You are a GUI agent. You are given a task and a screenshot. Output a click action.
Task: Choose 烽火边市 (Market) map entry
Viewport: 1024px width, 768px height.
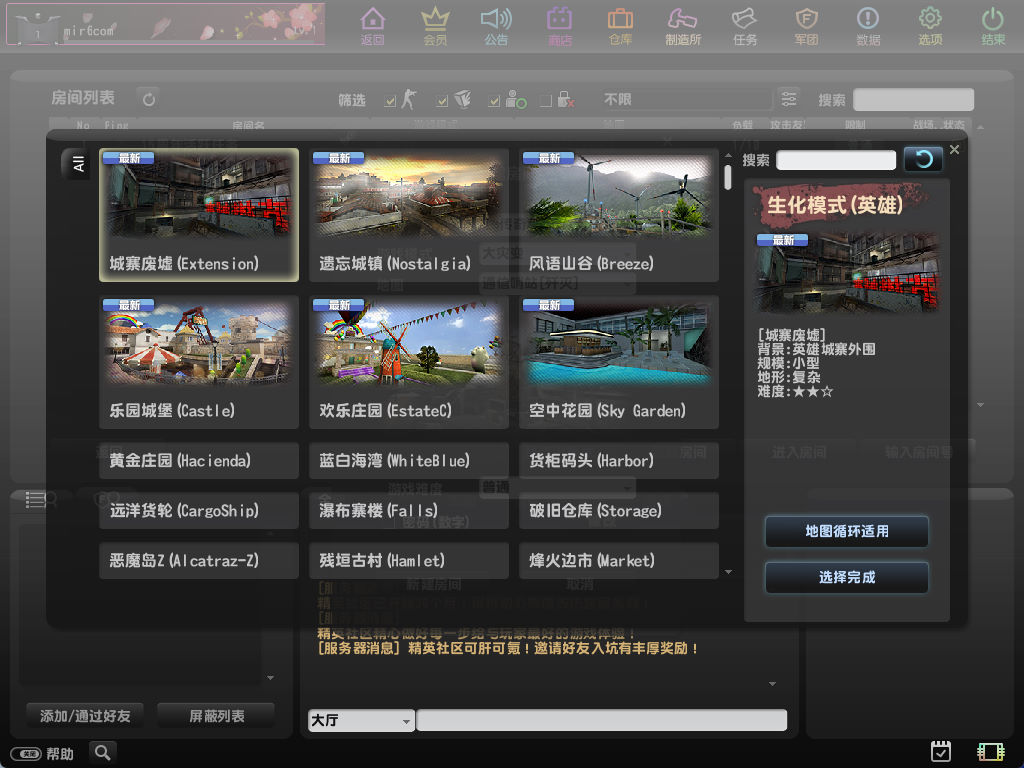click(618, 560)
